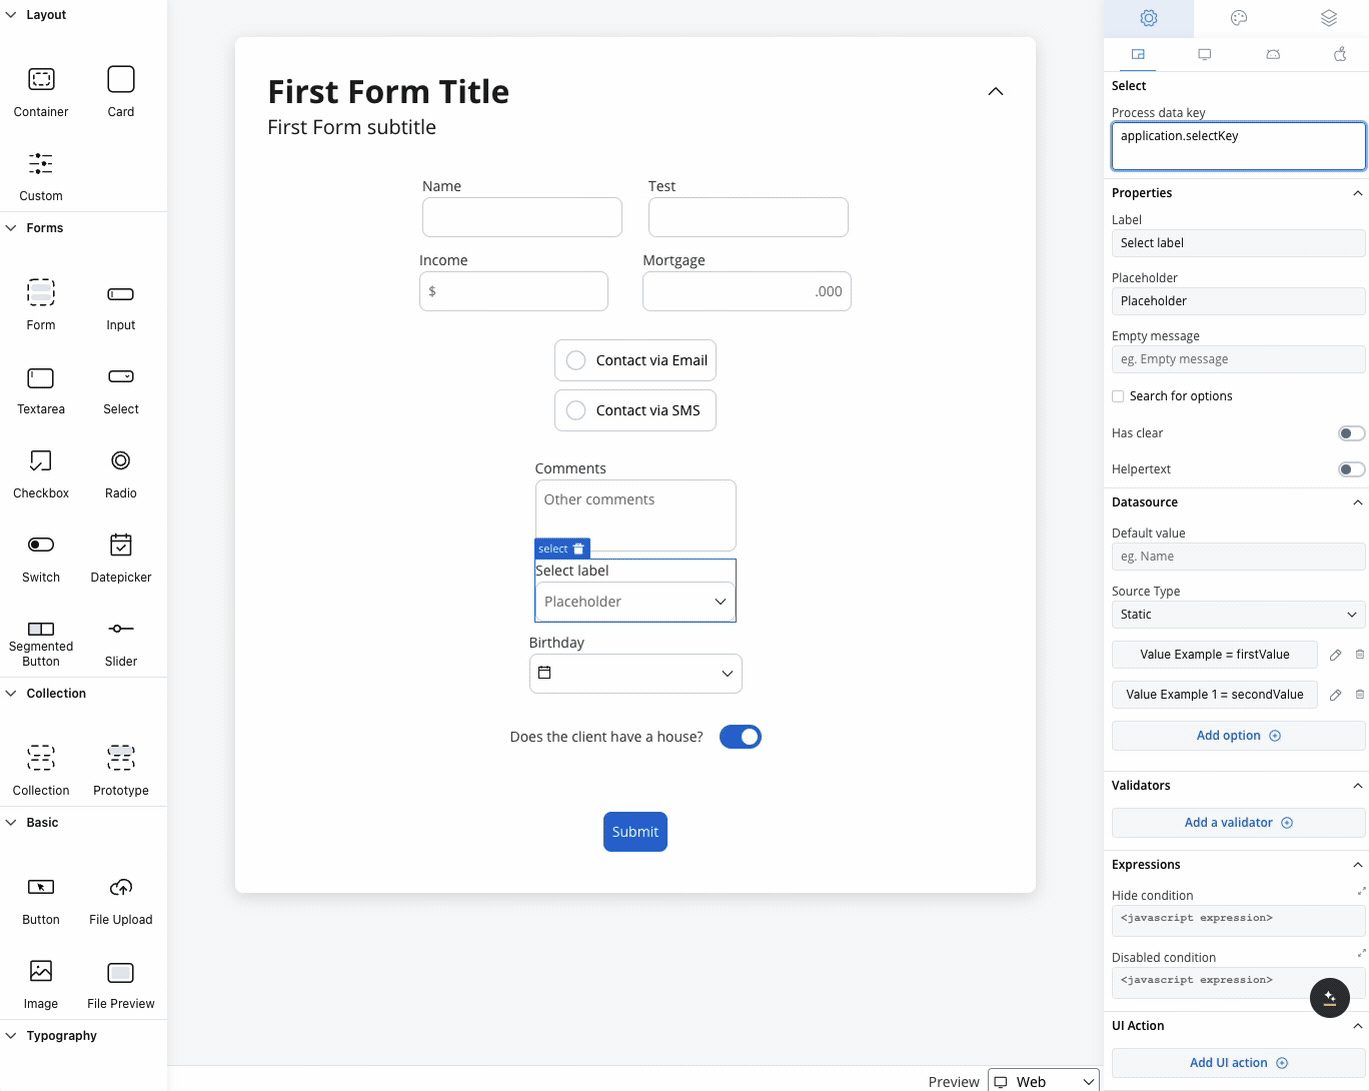Click Add a validator

pos(1238,823)
